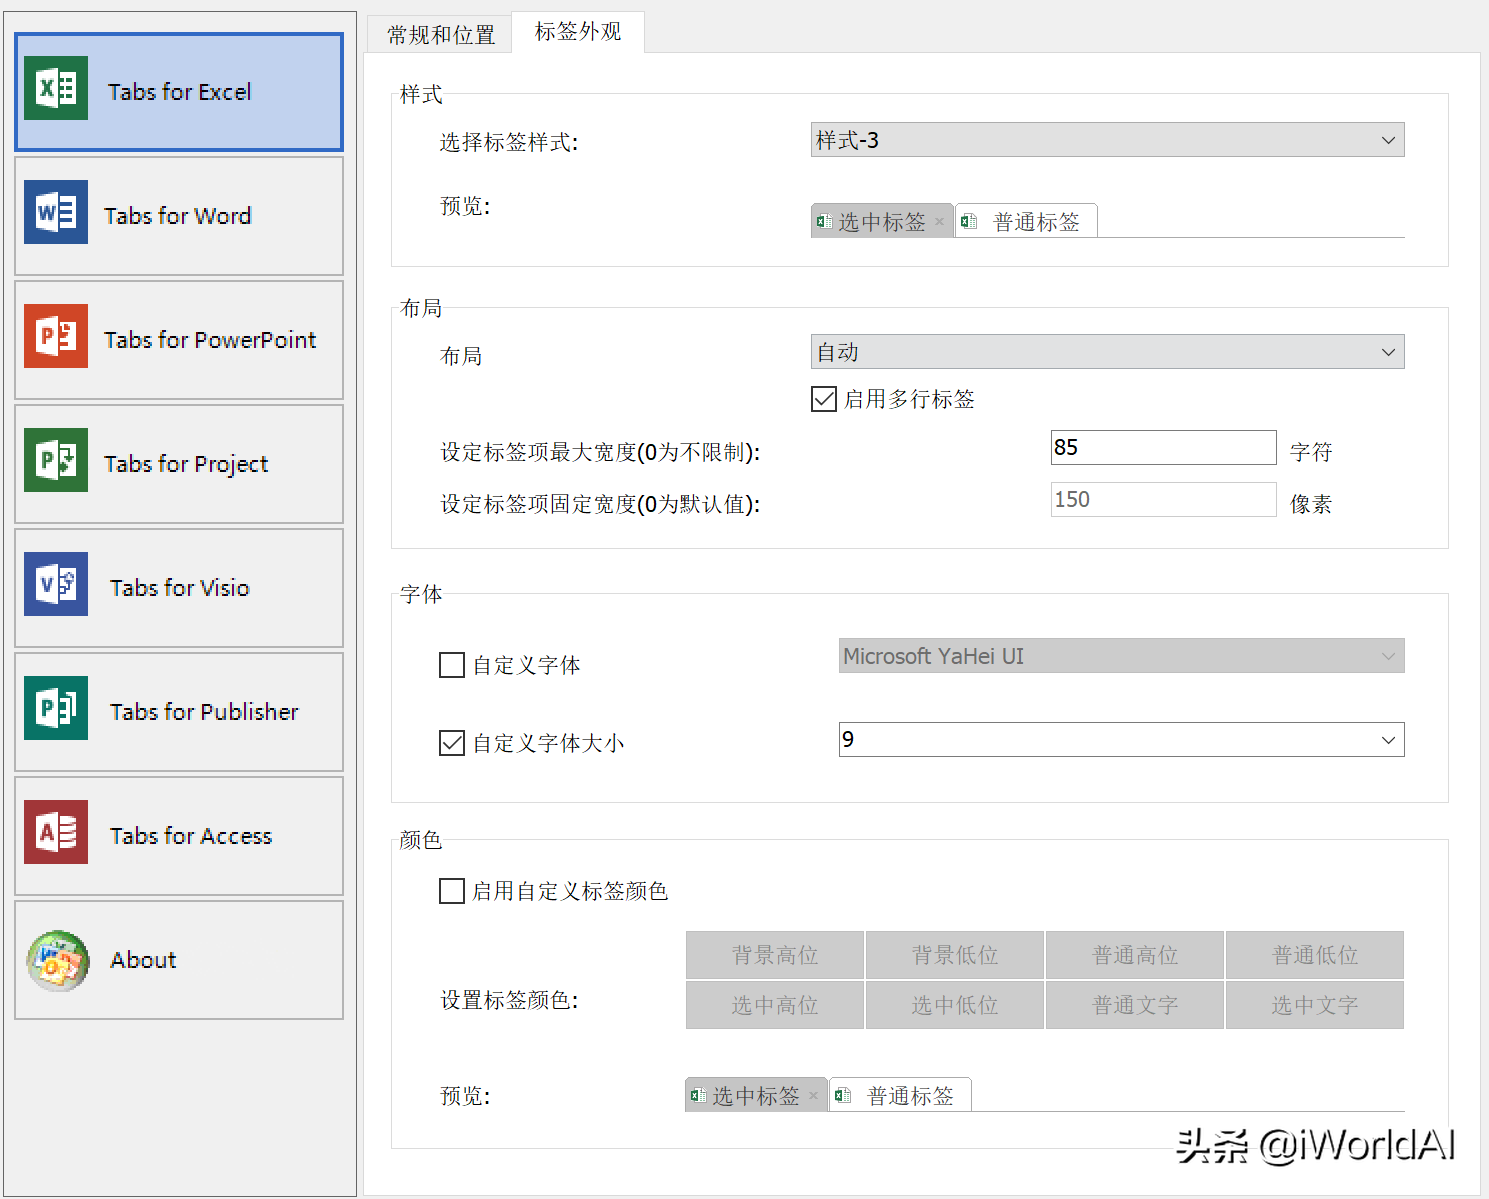Open the 选择标签样式 dropdown showing 样式-3
The image size is (1489, 1199).
coord(1107,140)
